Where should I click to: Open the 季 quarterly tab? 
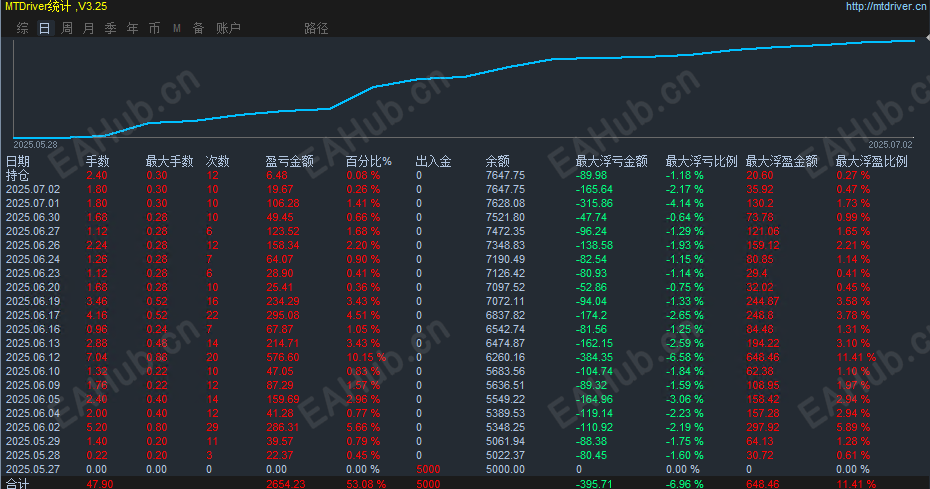point(110,28)
